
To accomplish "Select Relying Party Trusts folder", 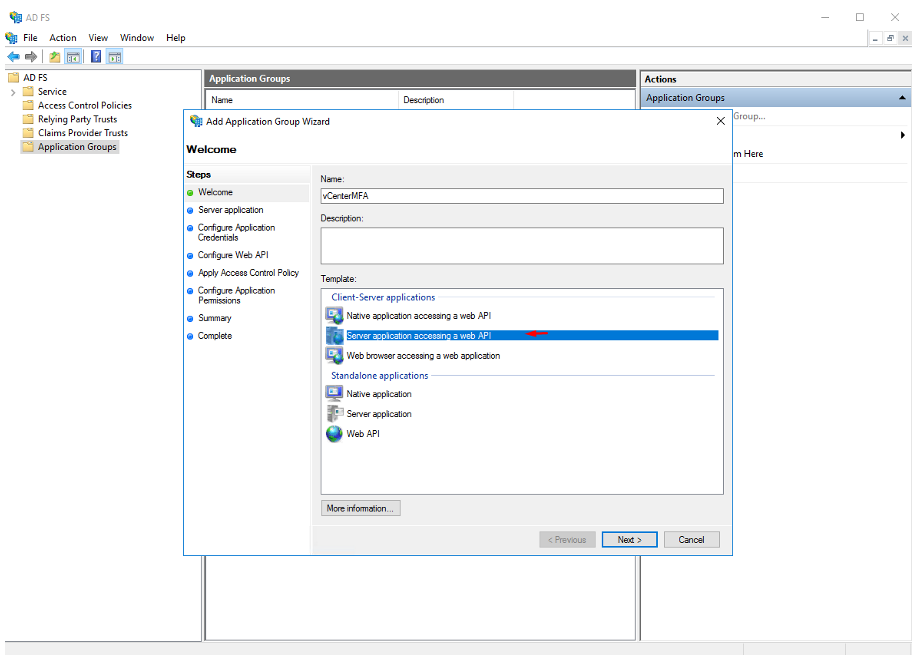I will pos(77,119).
